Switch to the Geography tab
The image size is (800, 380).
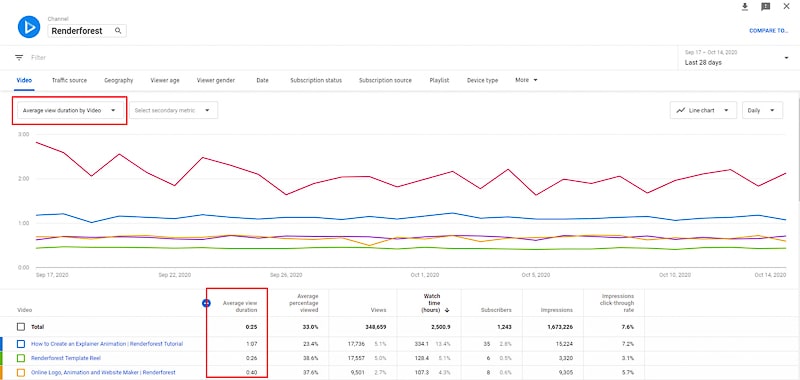(x=119, y=80)
